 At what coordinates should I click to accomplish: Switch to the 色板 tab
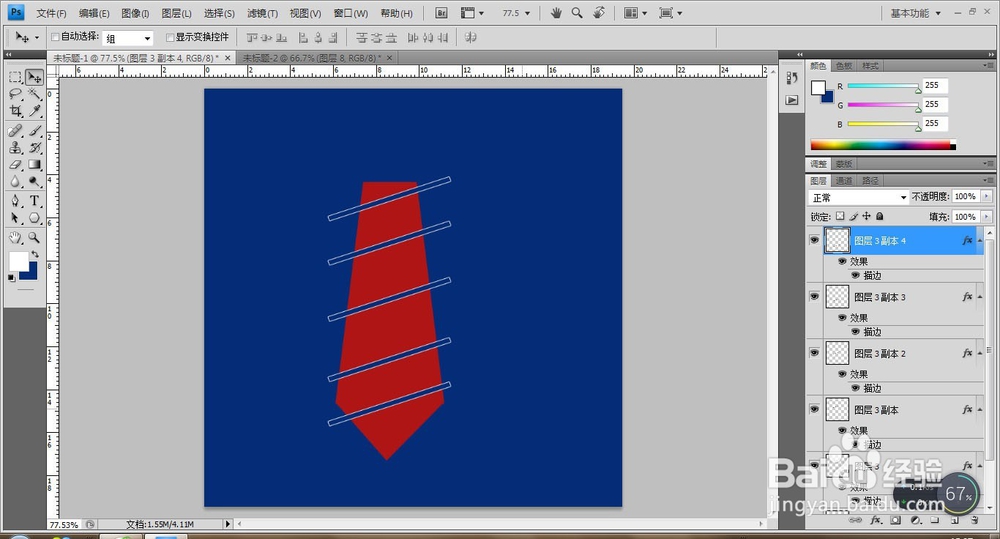pos(844,66)
